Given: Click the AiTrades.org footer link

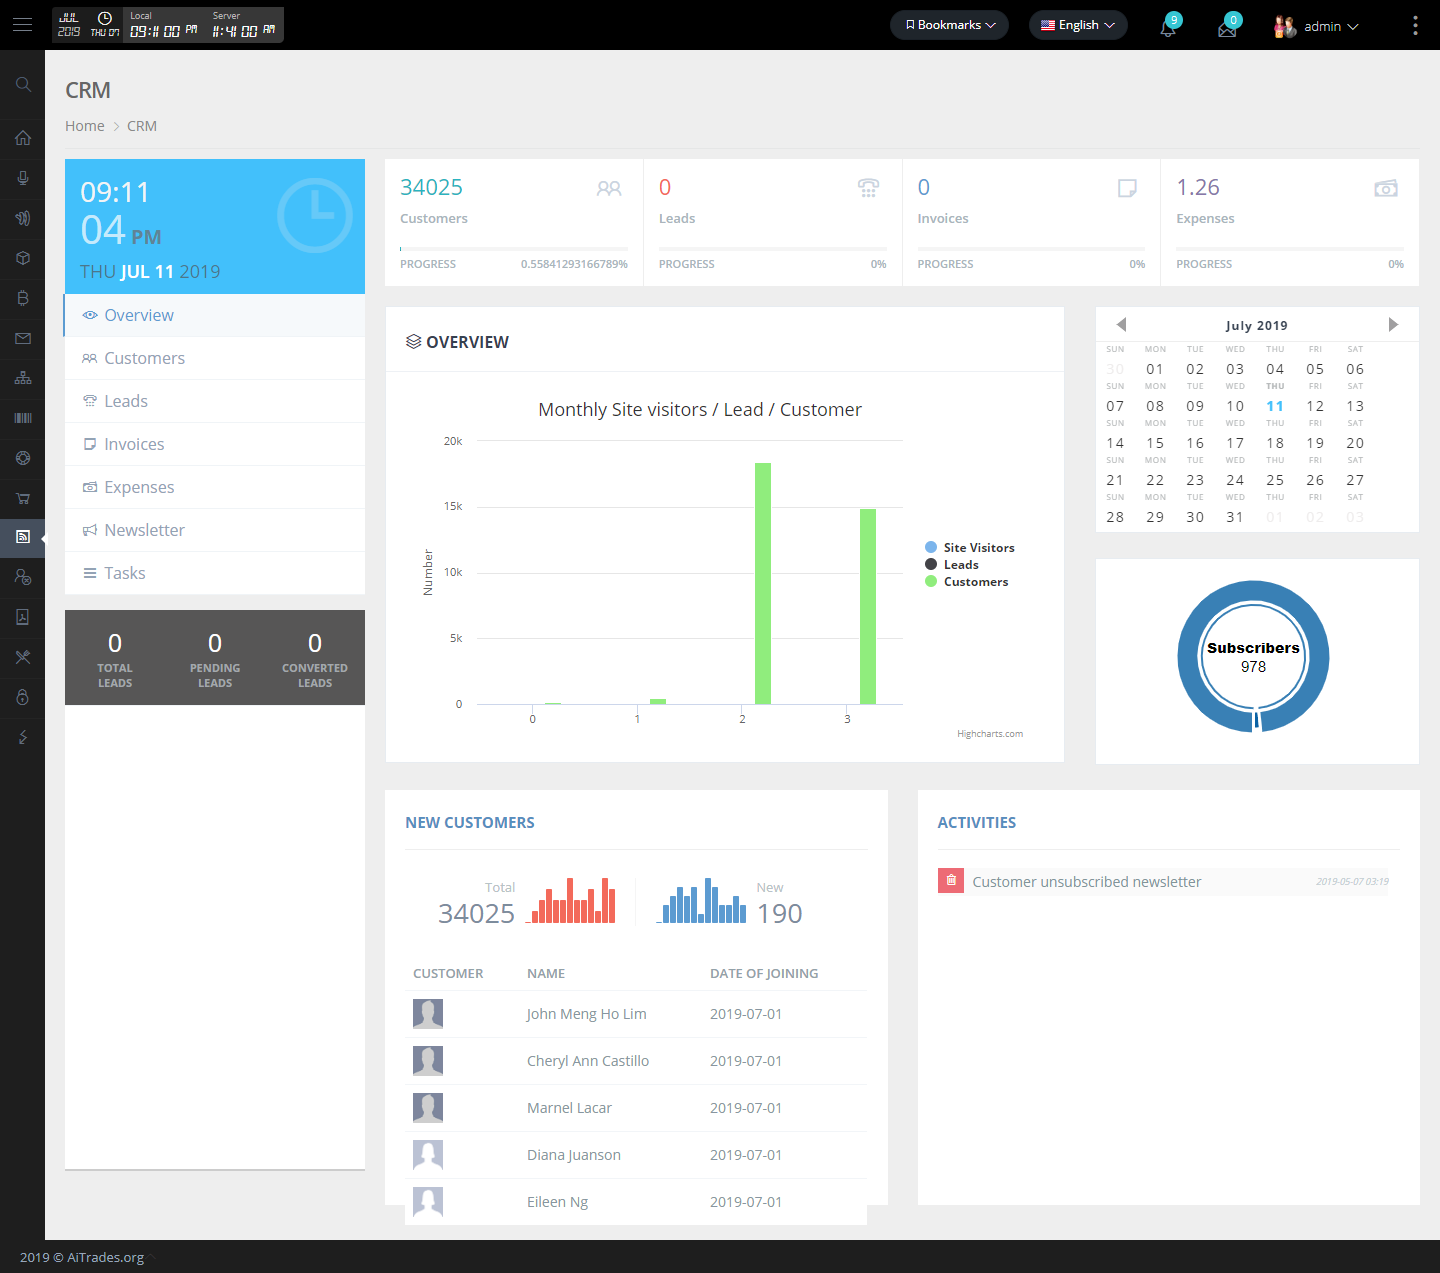Looking at the screenshot, I should (x=104, y=1257).
